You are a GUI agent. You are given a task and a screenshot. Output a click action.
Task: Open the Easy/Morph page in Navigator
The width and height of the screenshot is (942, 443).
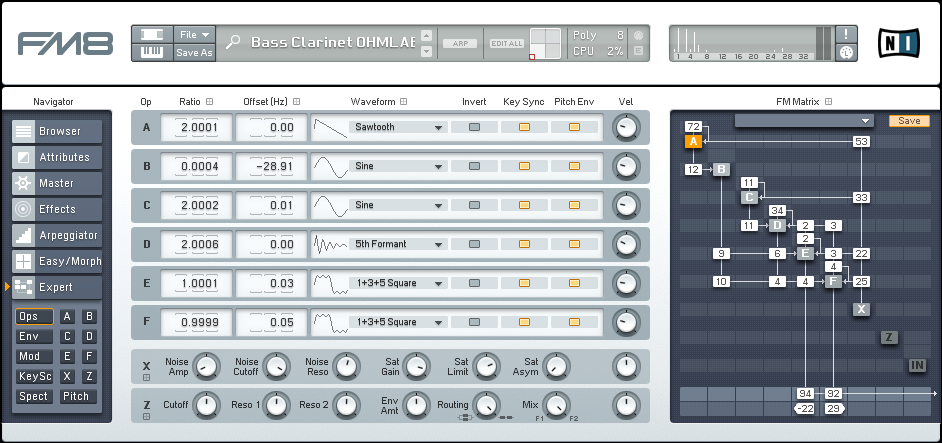pos(57,261)
